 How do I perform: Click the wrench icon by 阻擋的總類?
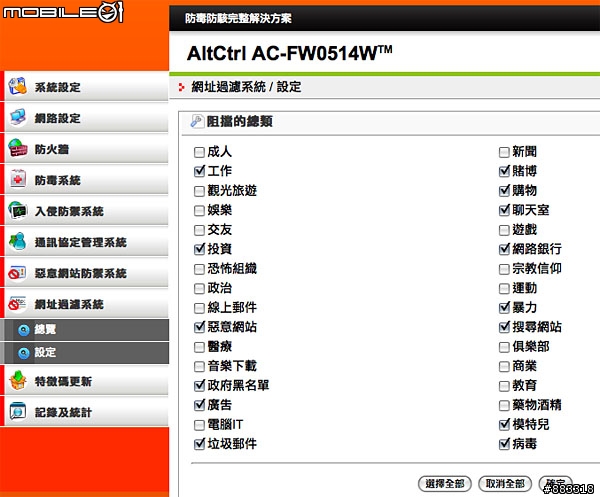tap(197, 121)
